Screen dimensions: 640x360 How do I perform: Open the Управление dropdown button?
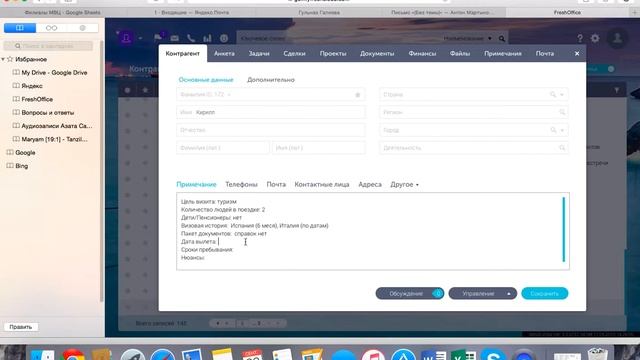click(482, 293)
